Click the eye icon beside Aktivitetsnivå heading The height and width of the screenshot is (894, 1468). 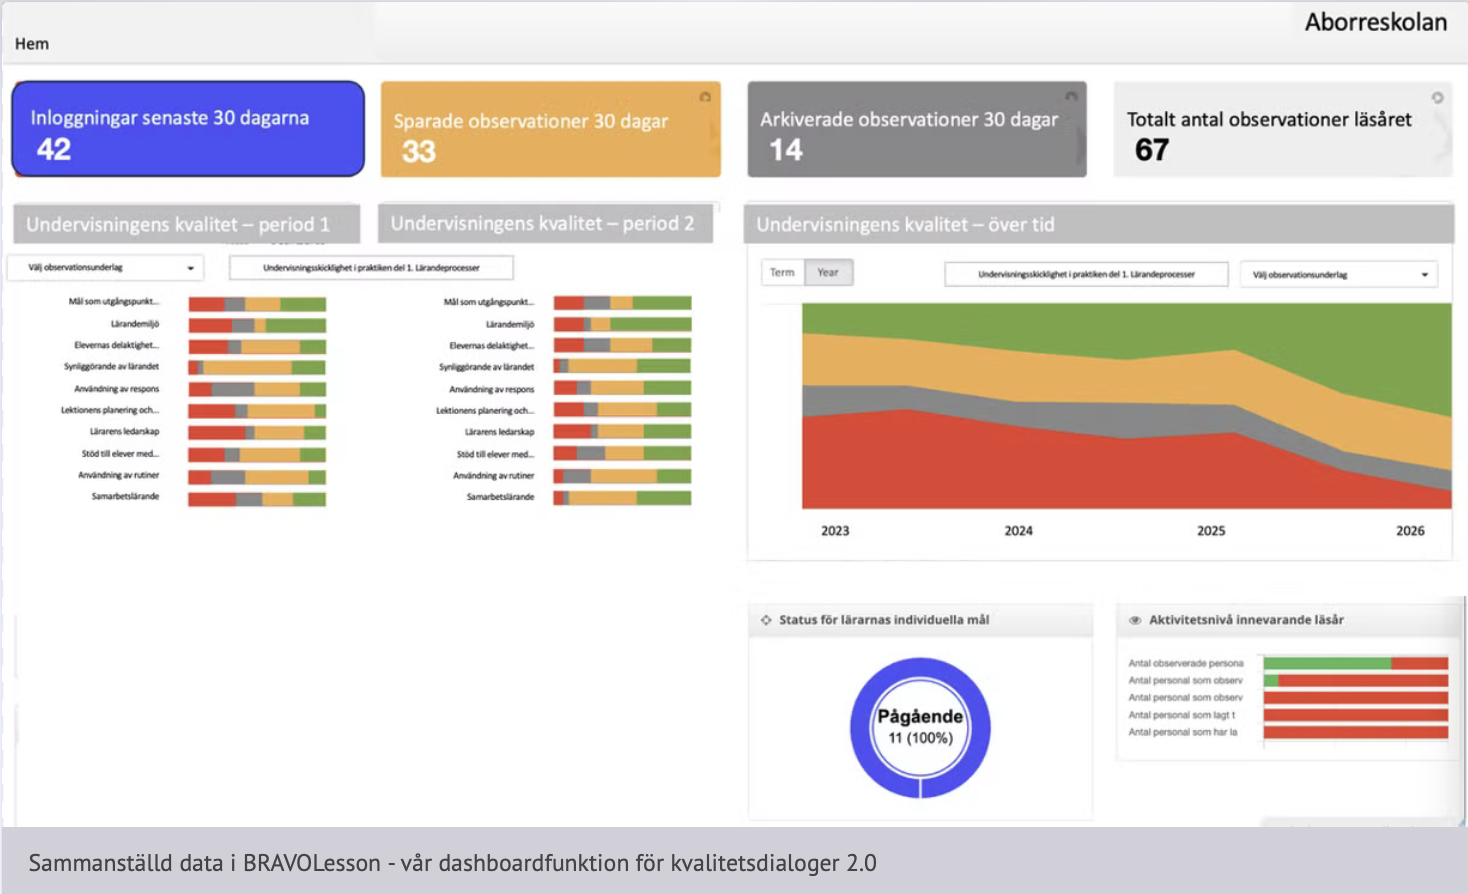coord(1135,620)
